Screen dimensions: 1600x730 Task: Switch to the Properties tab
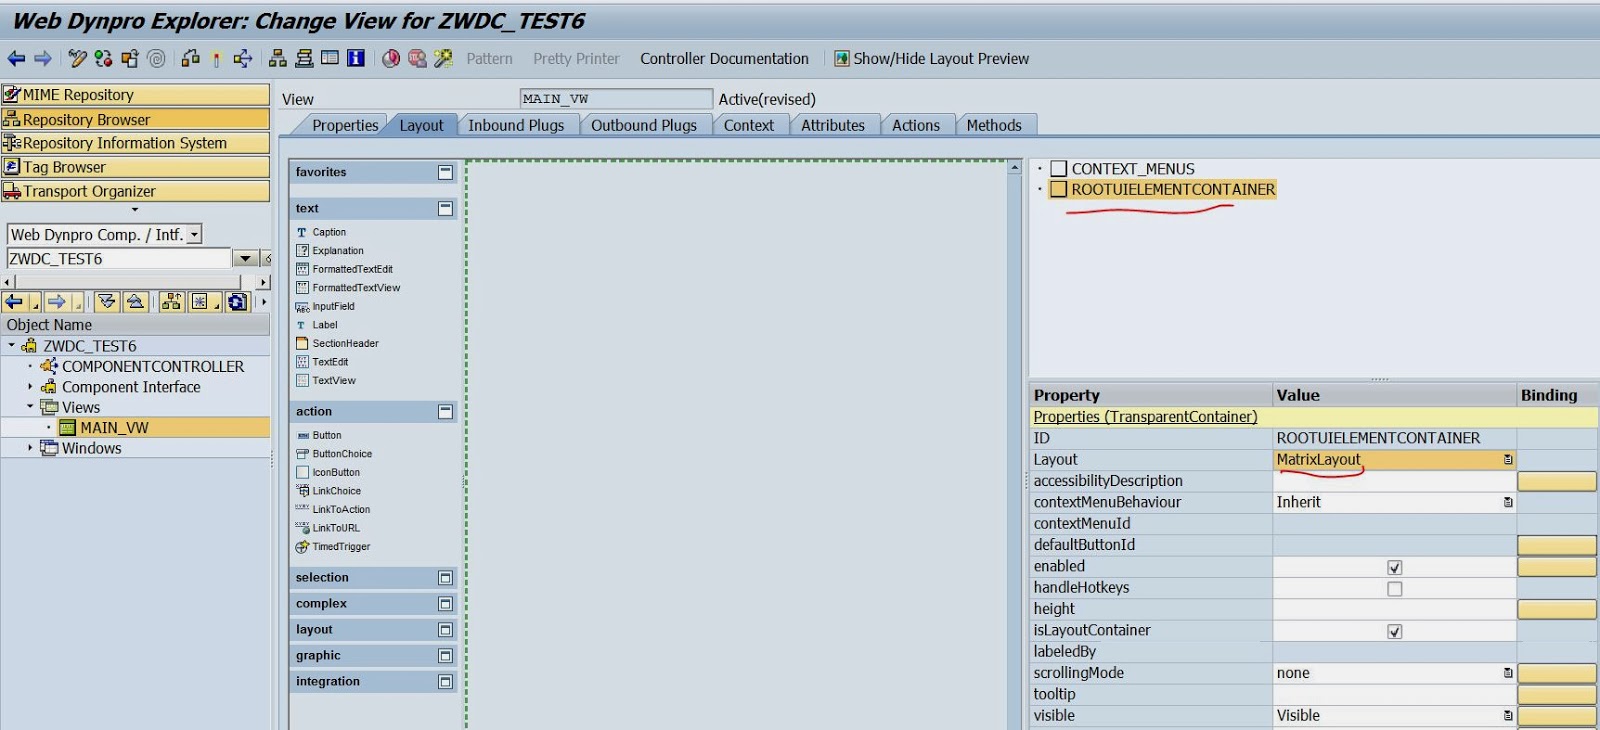point(345,125)
